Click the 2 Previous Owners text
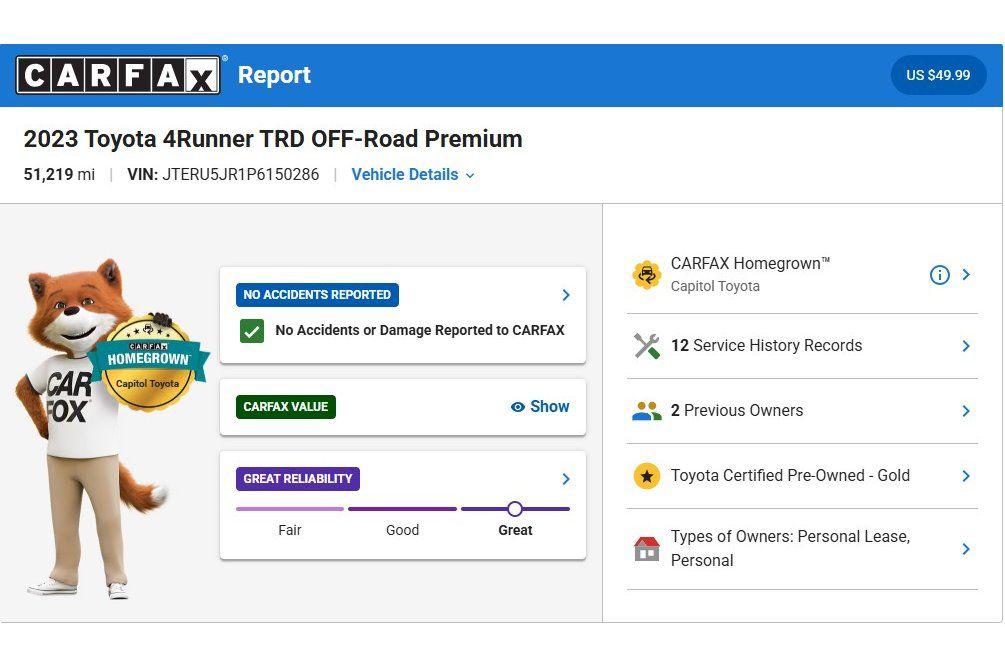1005x670 pixels. point(737,410)
